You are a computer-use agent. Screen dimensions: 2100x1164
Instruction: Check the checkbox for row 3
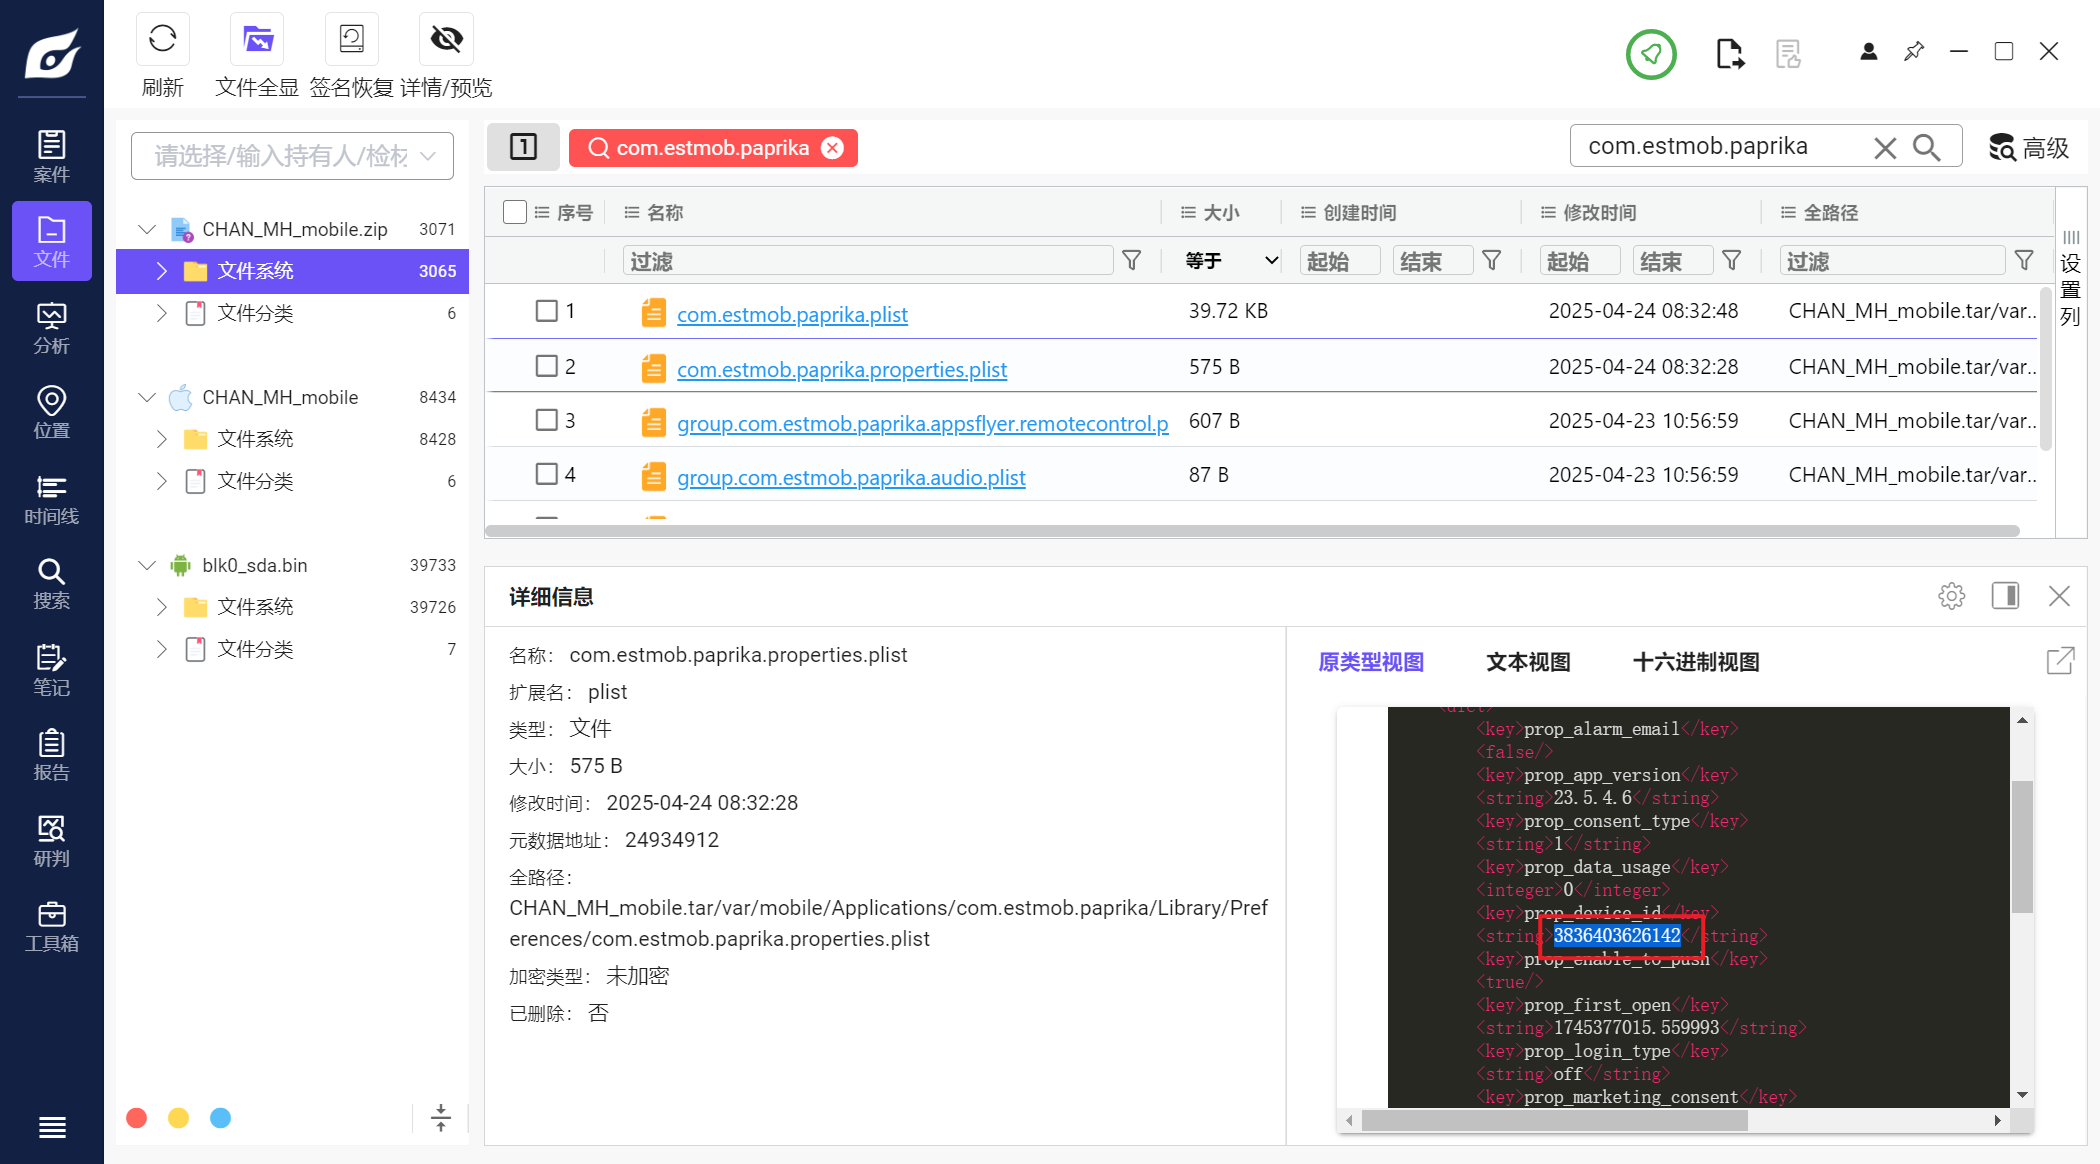[x=546, y=420]
